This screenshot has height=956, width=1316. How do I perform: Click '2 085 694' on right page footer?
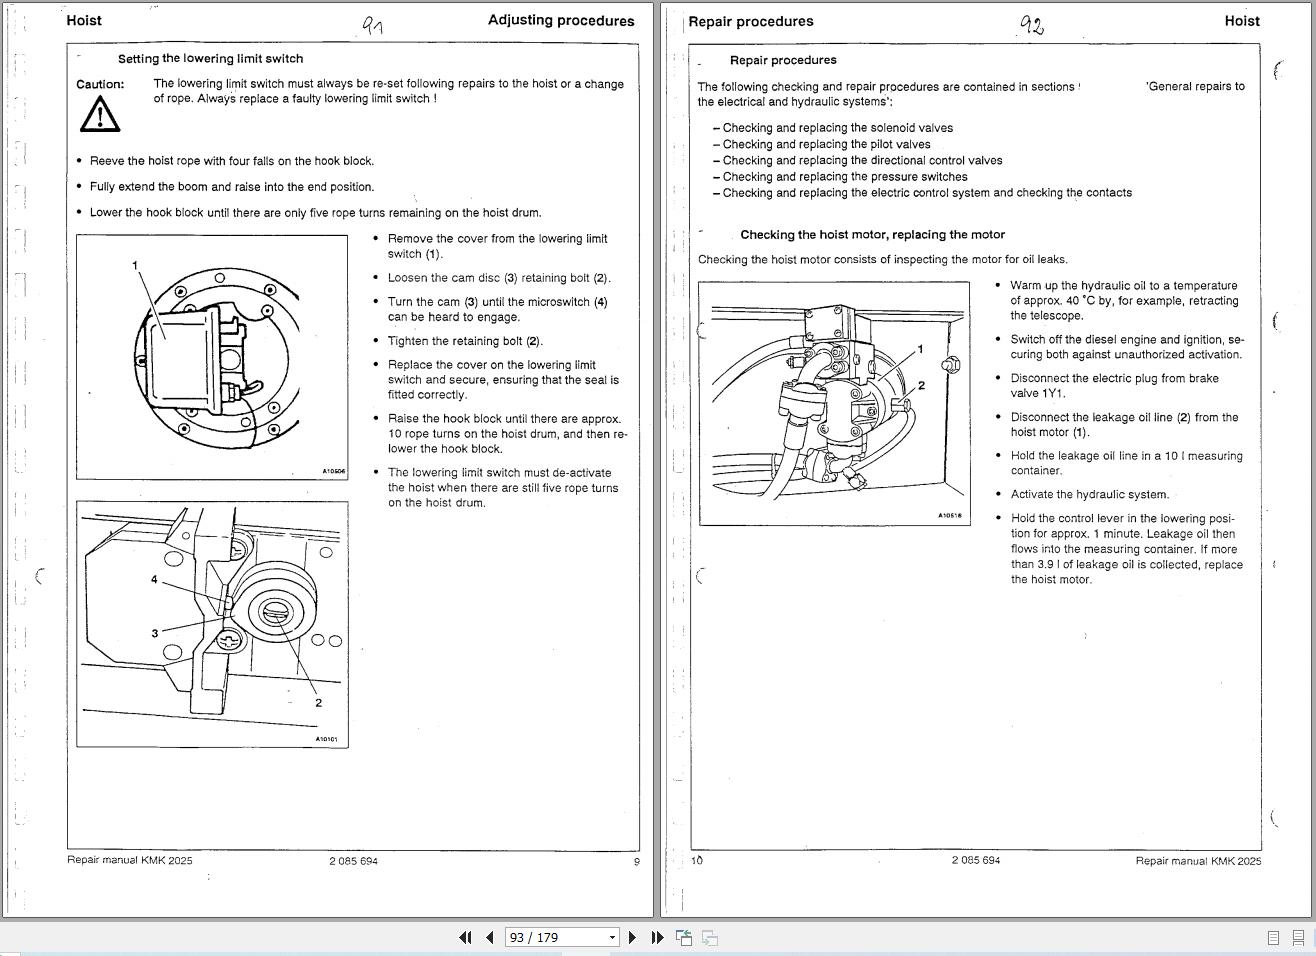coord(975,860)
